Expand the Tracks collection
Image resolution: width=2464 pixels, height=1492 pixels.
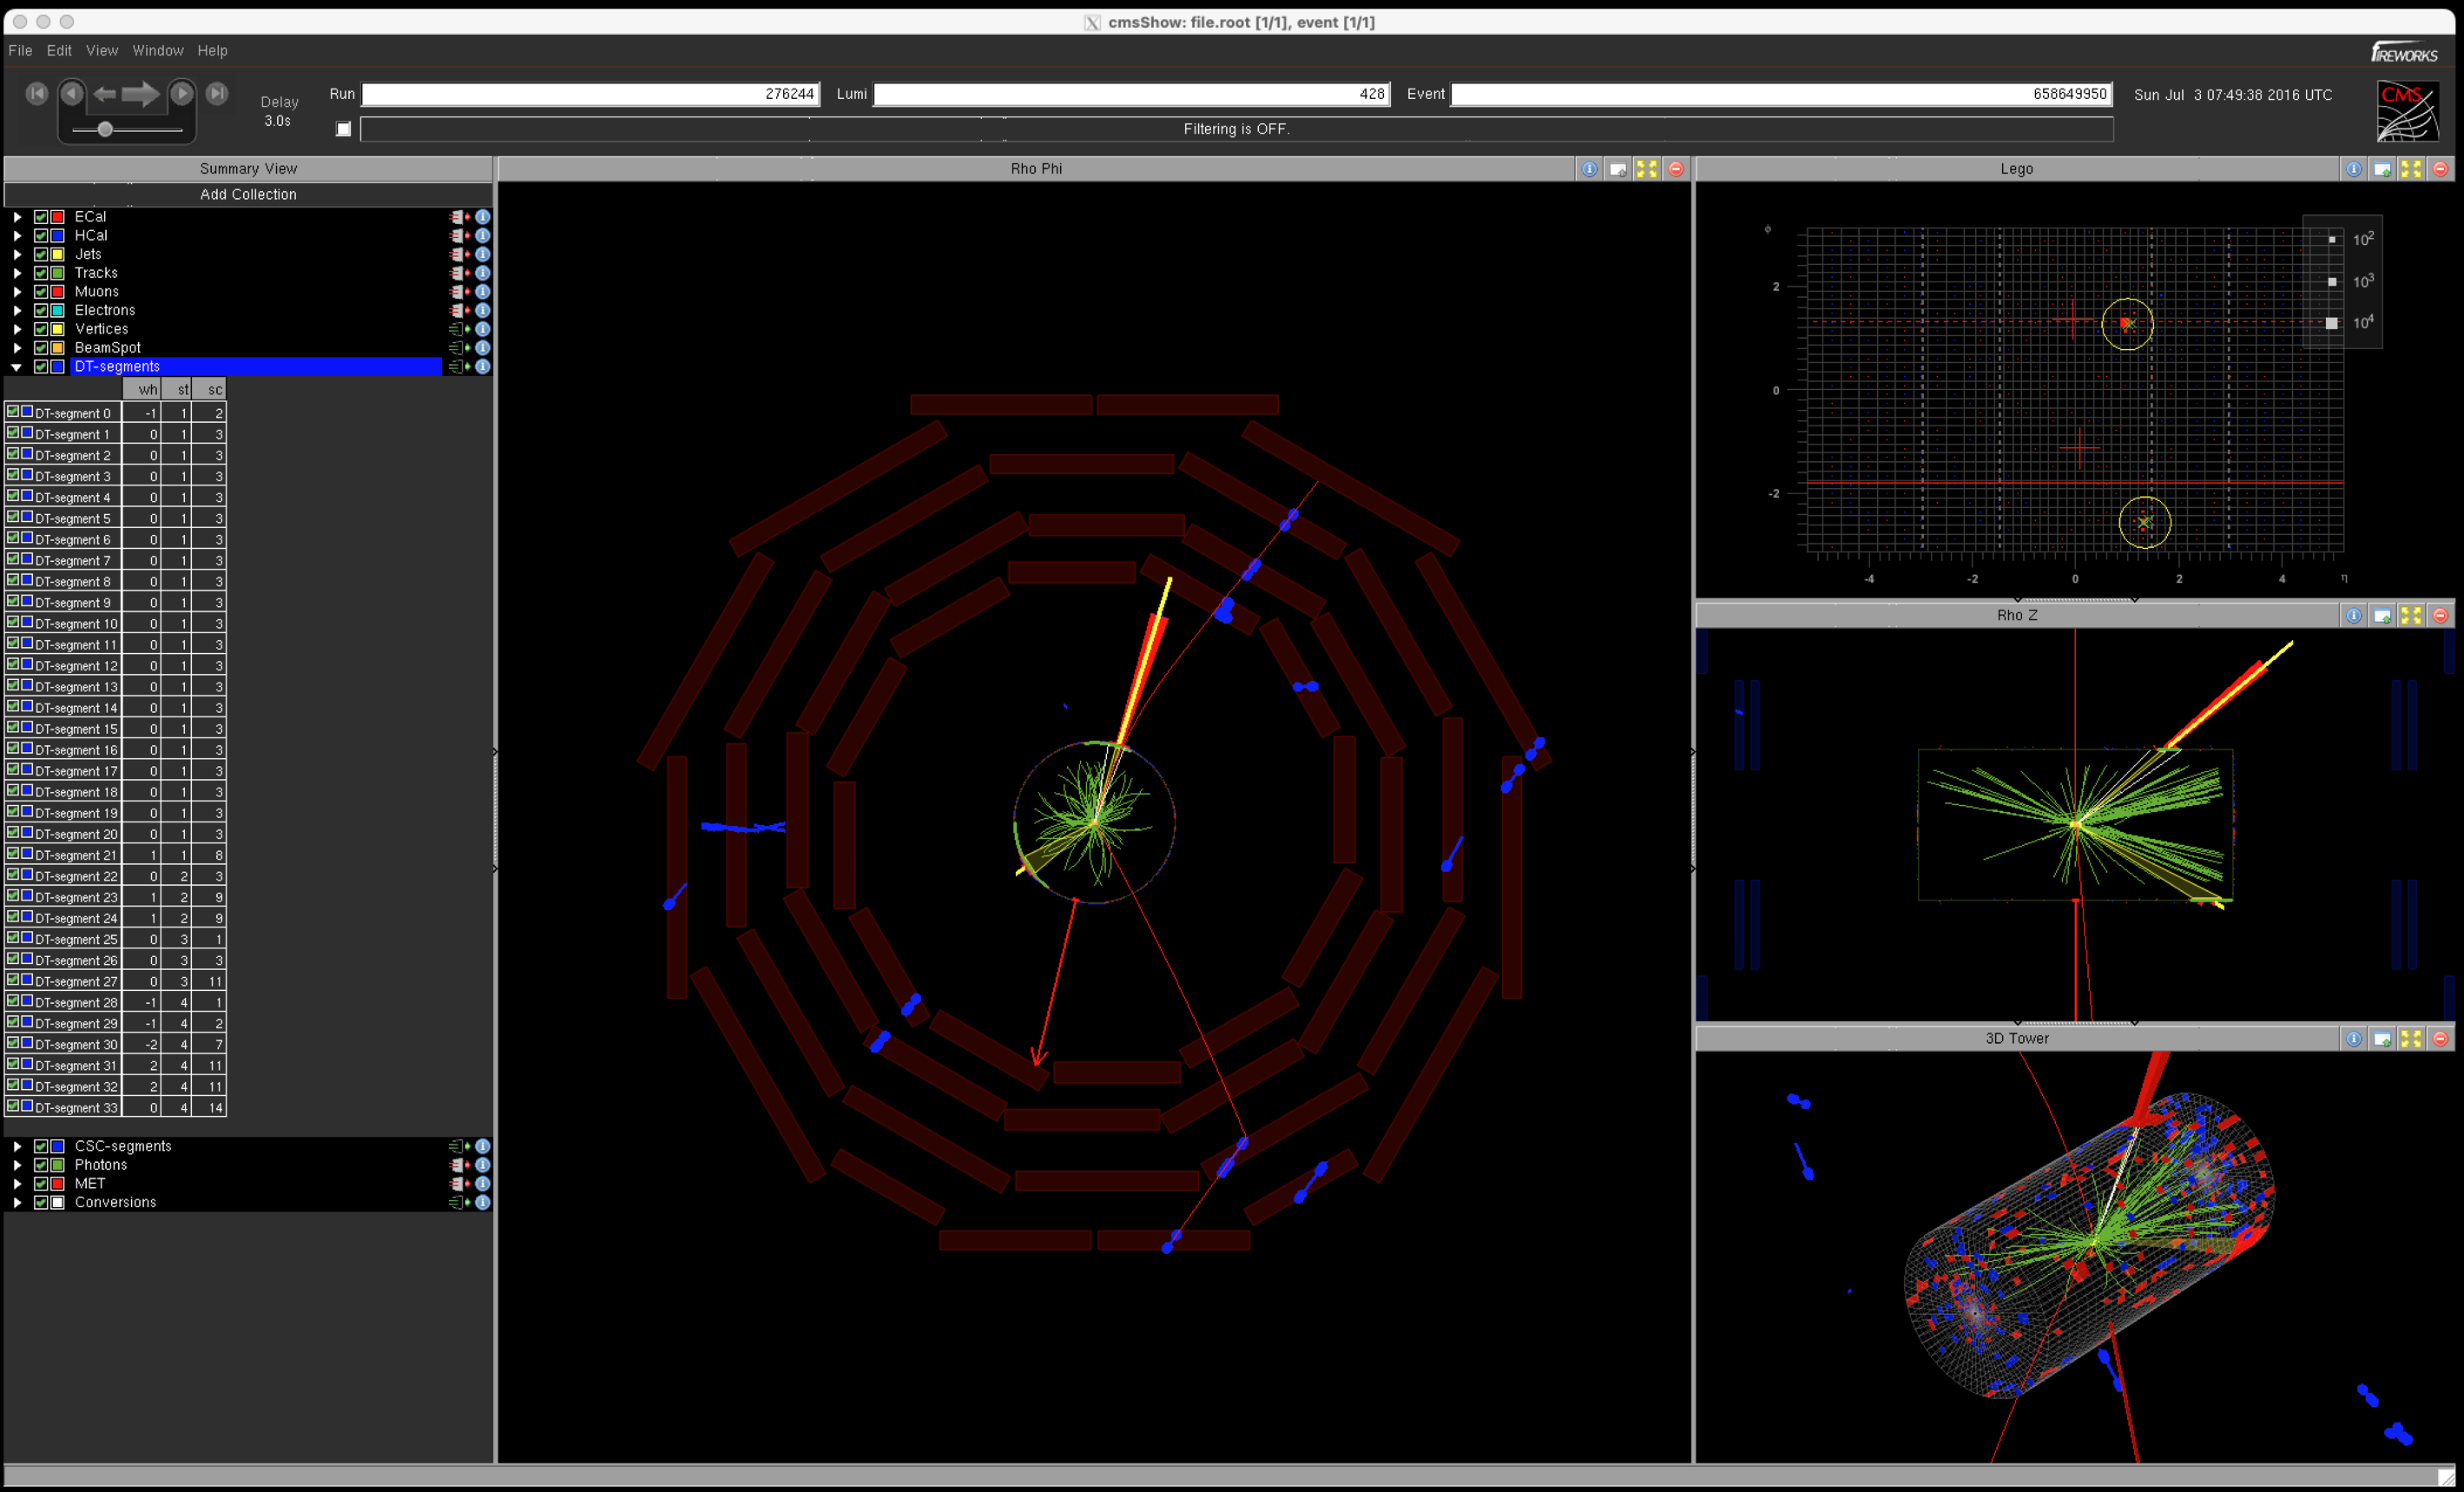click(17, 273)
